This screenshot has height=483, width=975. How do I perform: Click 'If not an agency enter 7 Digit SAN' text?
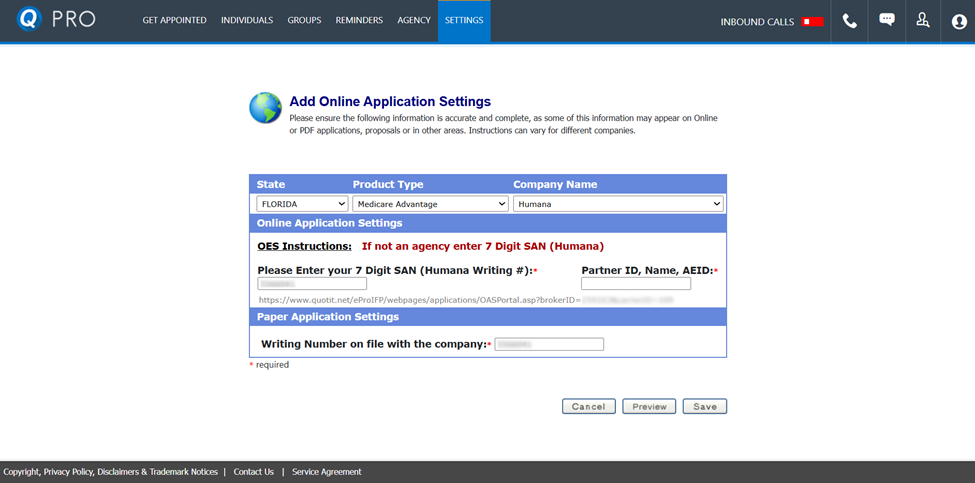[x=483, y=246]
